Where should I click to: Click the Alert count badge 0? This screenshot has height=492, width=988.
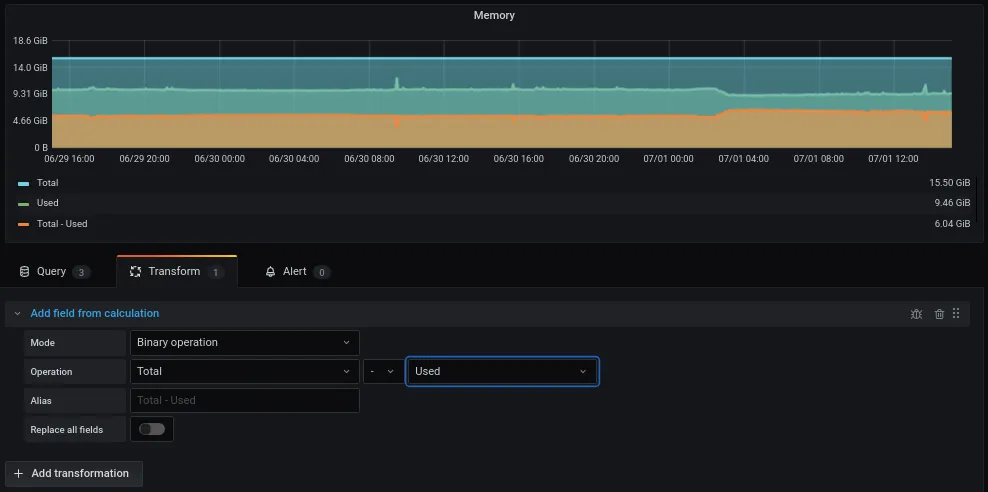pos(322,273)
